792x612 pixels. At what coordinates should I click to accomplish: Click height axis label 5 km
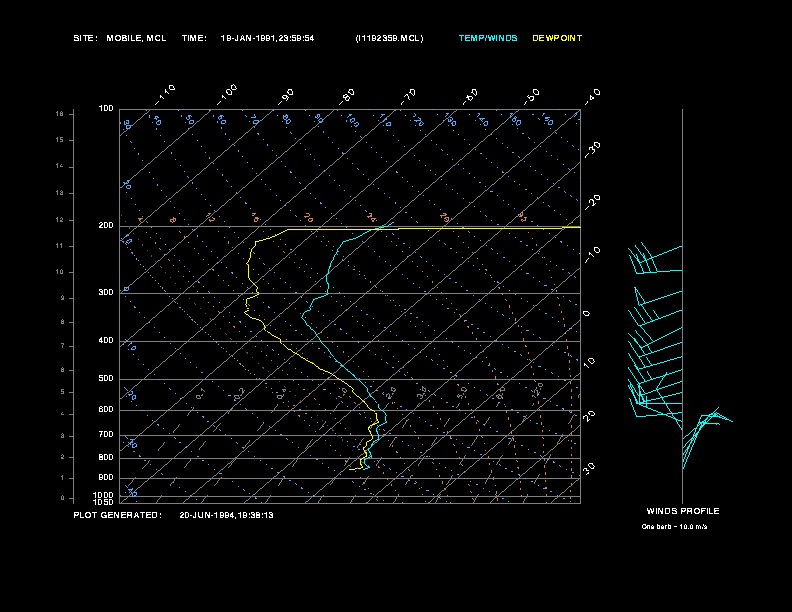click(63, 392)
